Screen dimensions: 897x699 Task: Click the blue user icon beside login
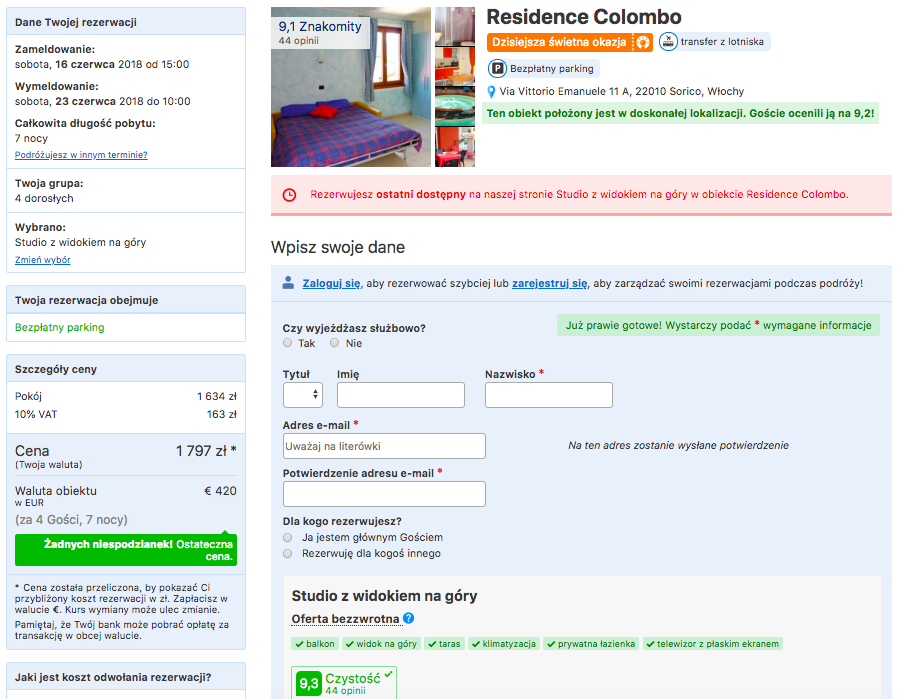click(x=288, y=283)
